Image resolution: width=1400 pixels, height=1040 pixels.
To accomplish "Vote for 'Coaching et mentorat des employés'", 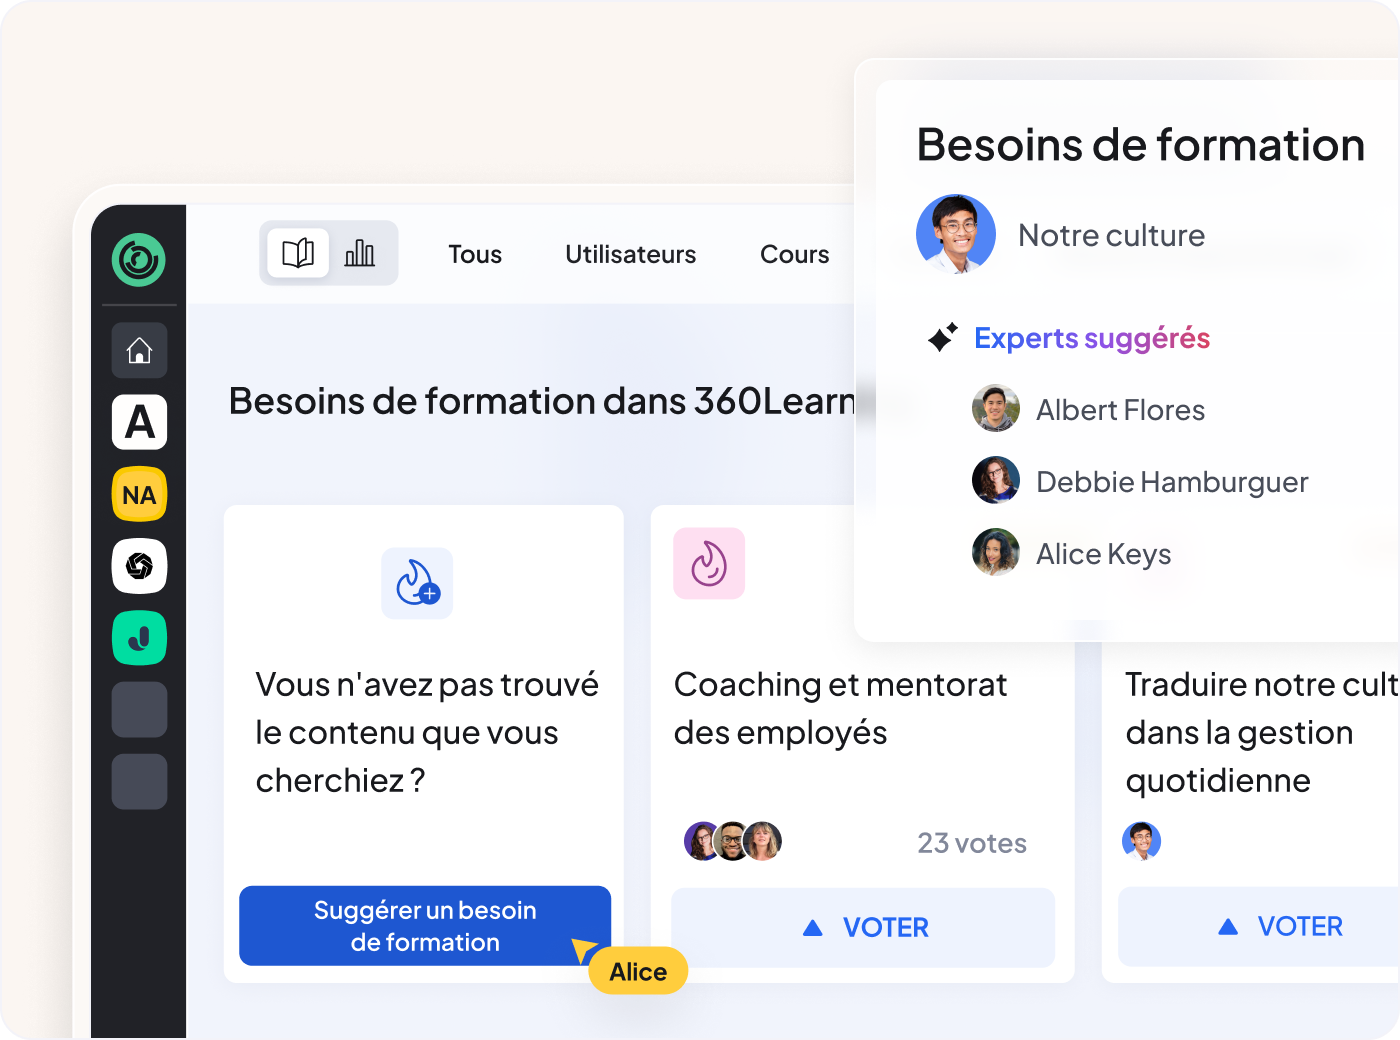I will 863,928.
